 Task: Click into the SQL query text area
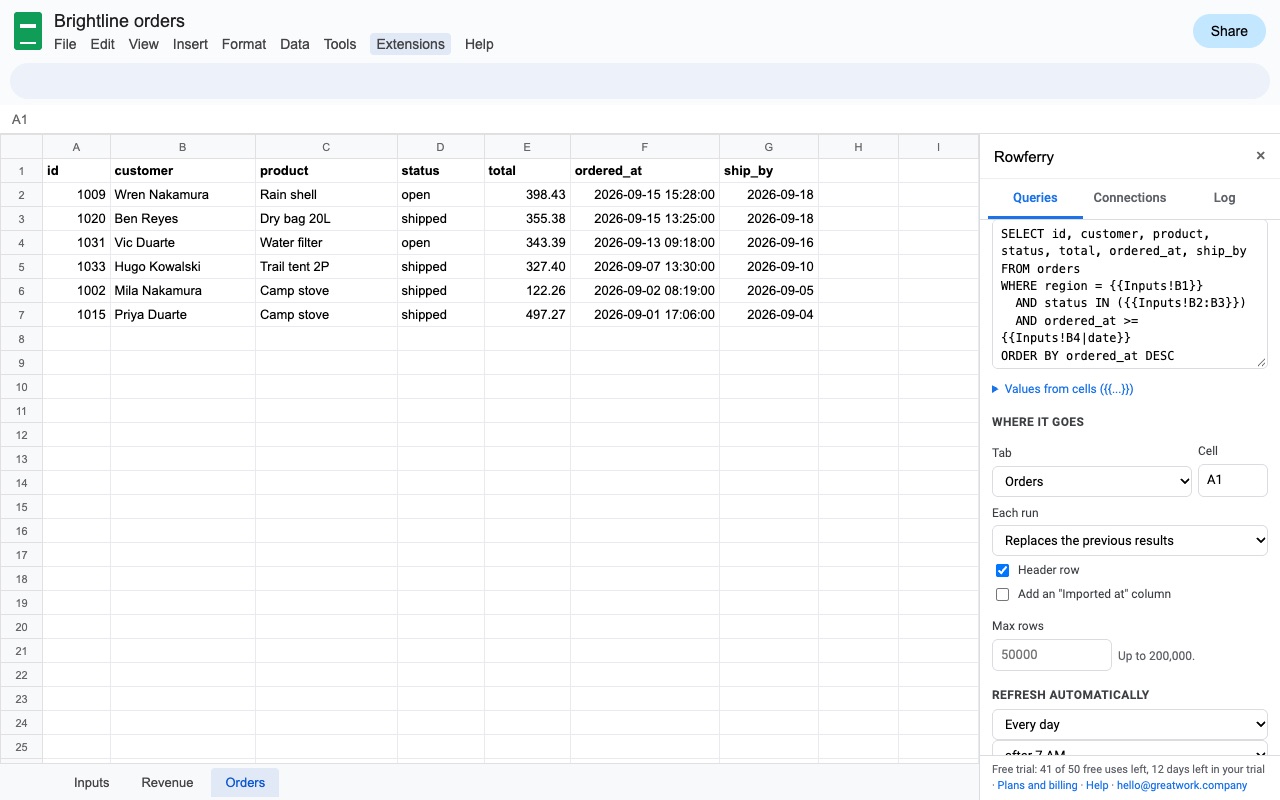pos(1130,294)
